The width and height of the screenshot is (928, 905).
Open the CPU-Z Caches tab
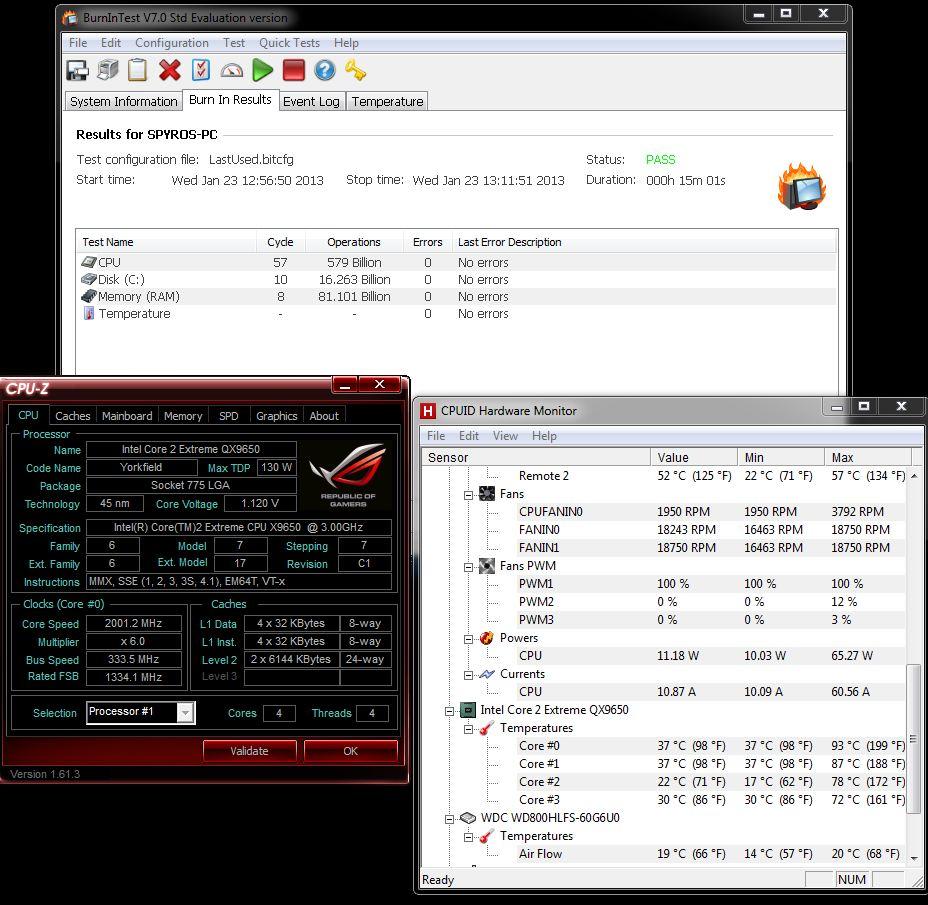73,416
